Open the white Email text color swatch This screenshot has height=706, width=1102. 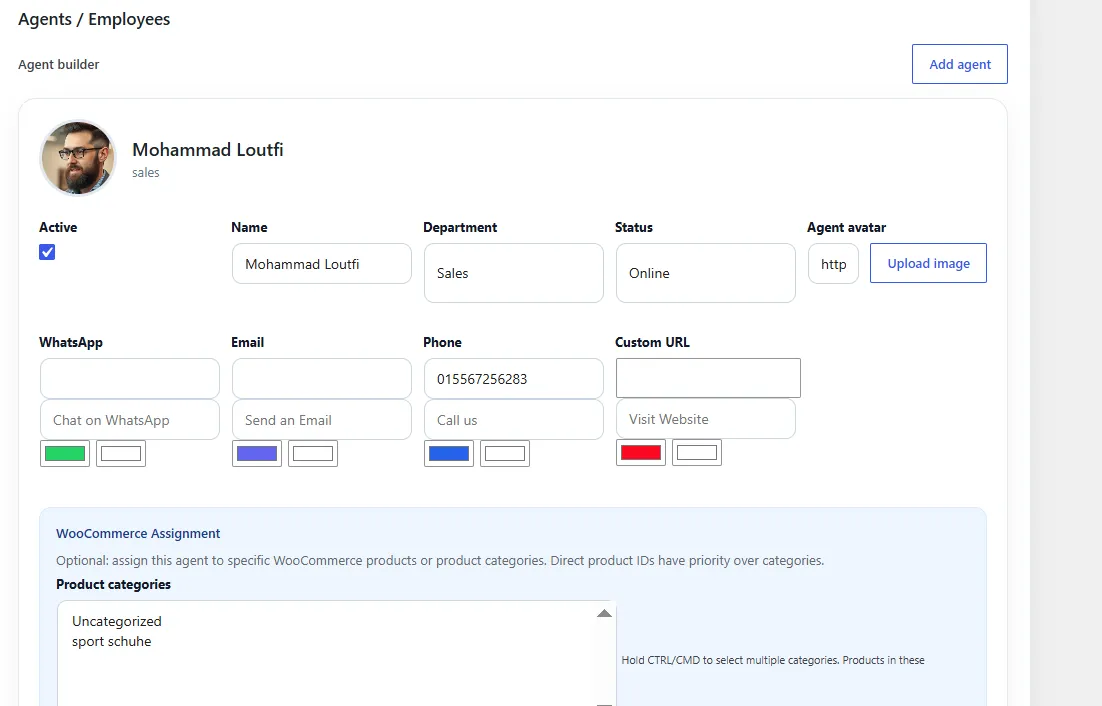pyautogui.click(x=313, y=454)
